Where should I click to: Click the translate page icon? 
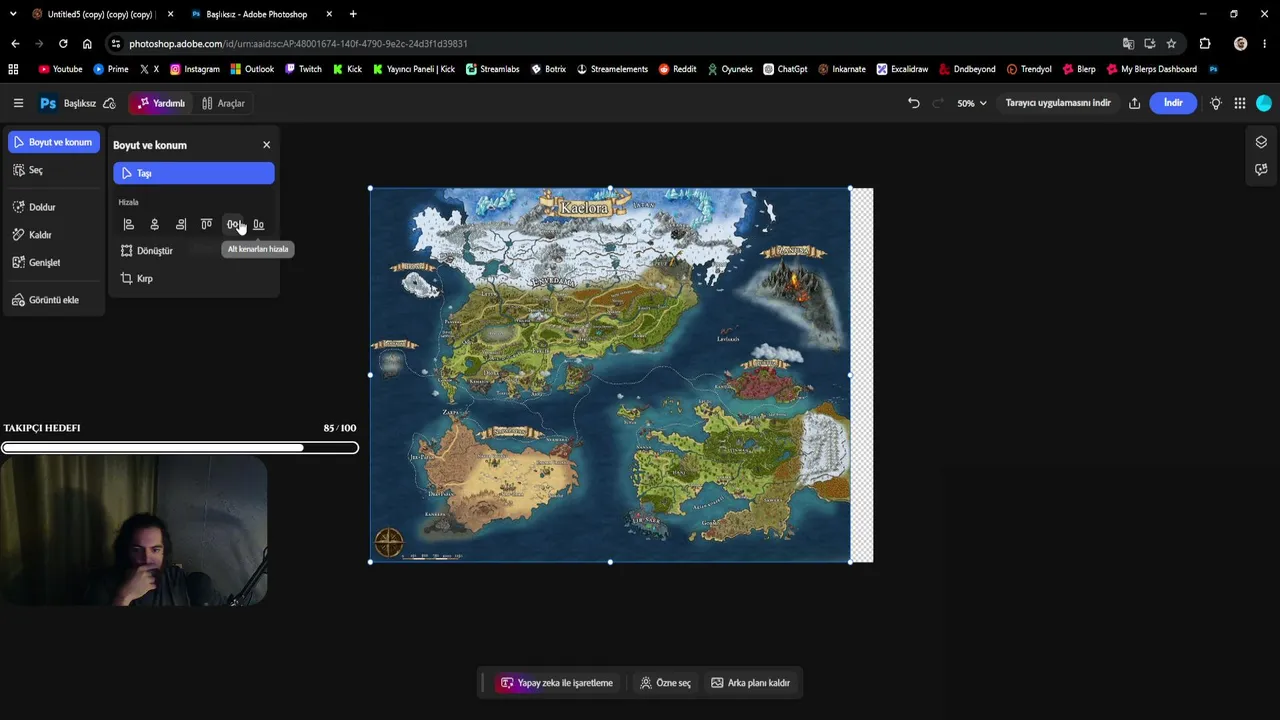1128,44
